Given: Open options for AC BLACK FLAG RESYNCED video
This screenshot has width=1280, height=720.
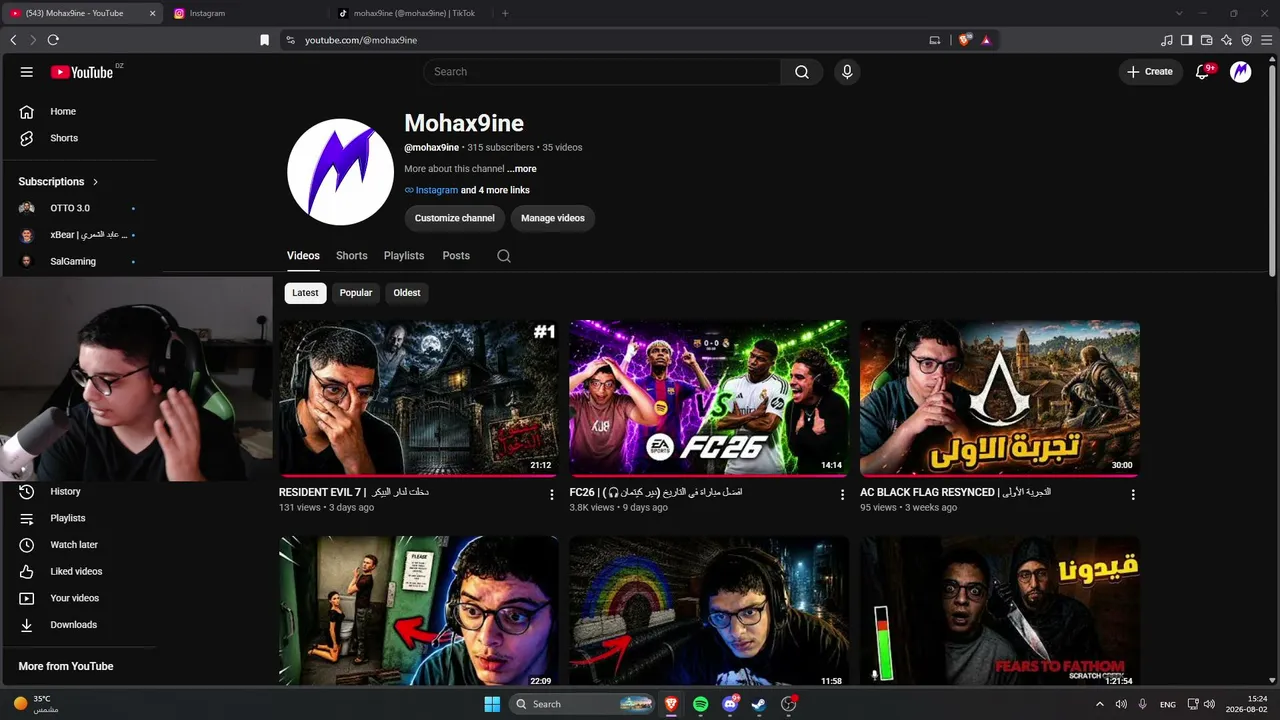Looking at the screenshot, I should pyautogui.click(x=1133, y=495).
